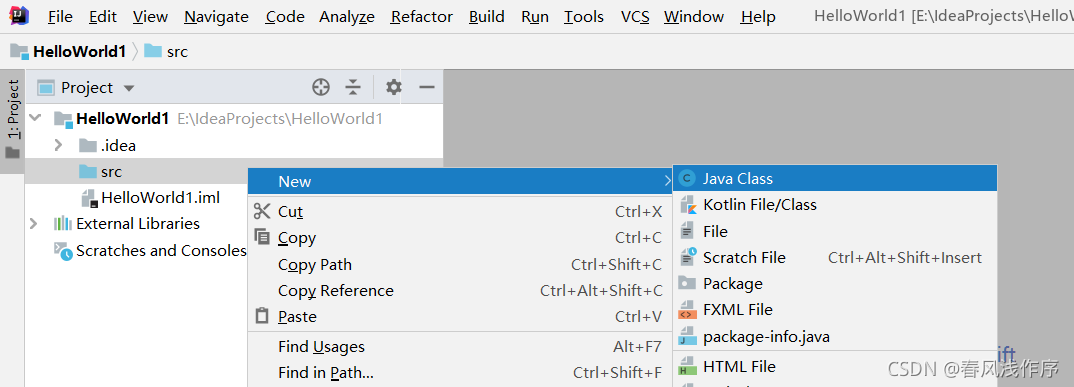Viewport: 1074px width, 387px height.
Task: Expand External Libraries node
Action: tap(33, 223)
